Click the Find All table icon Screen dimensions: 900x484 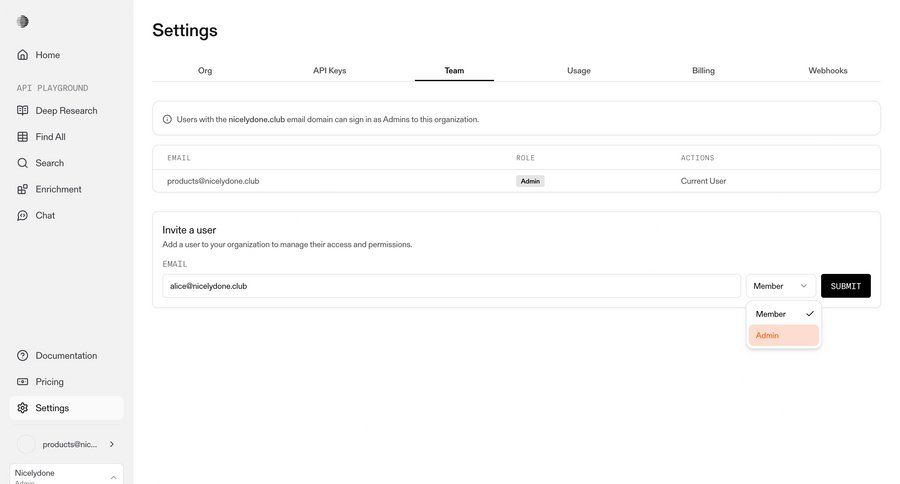(x=23, y=137)
